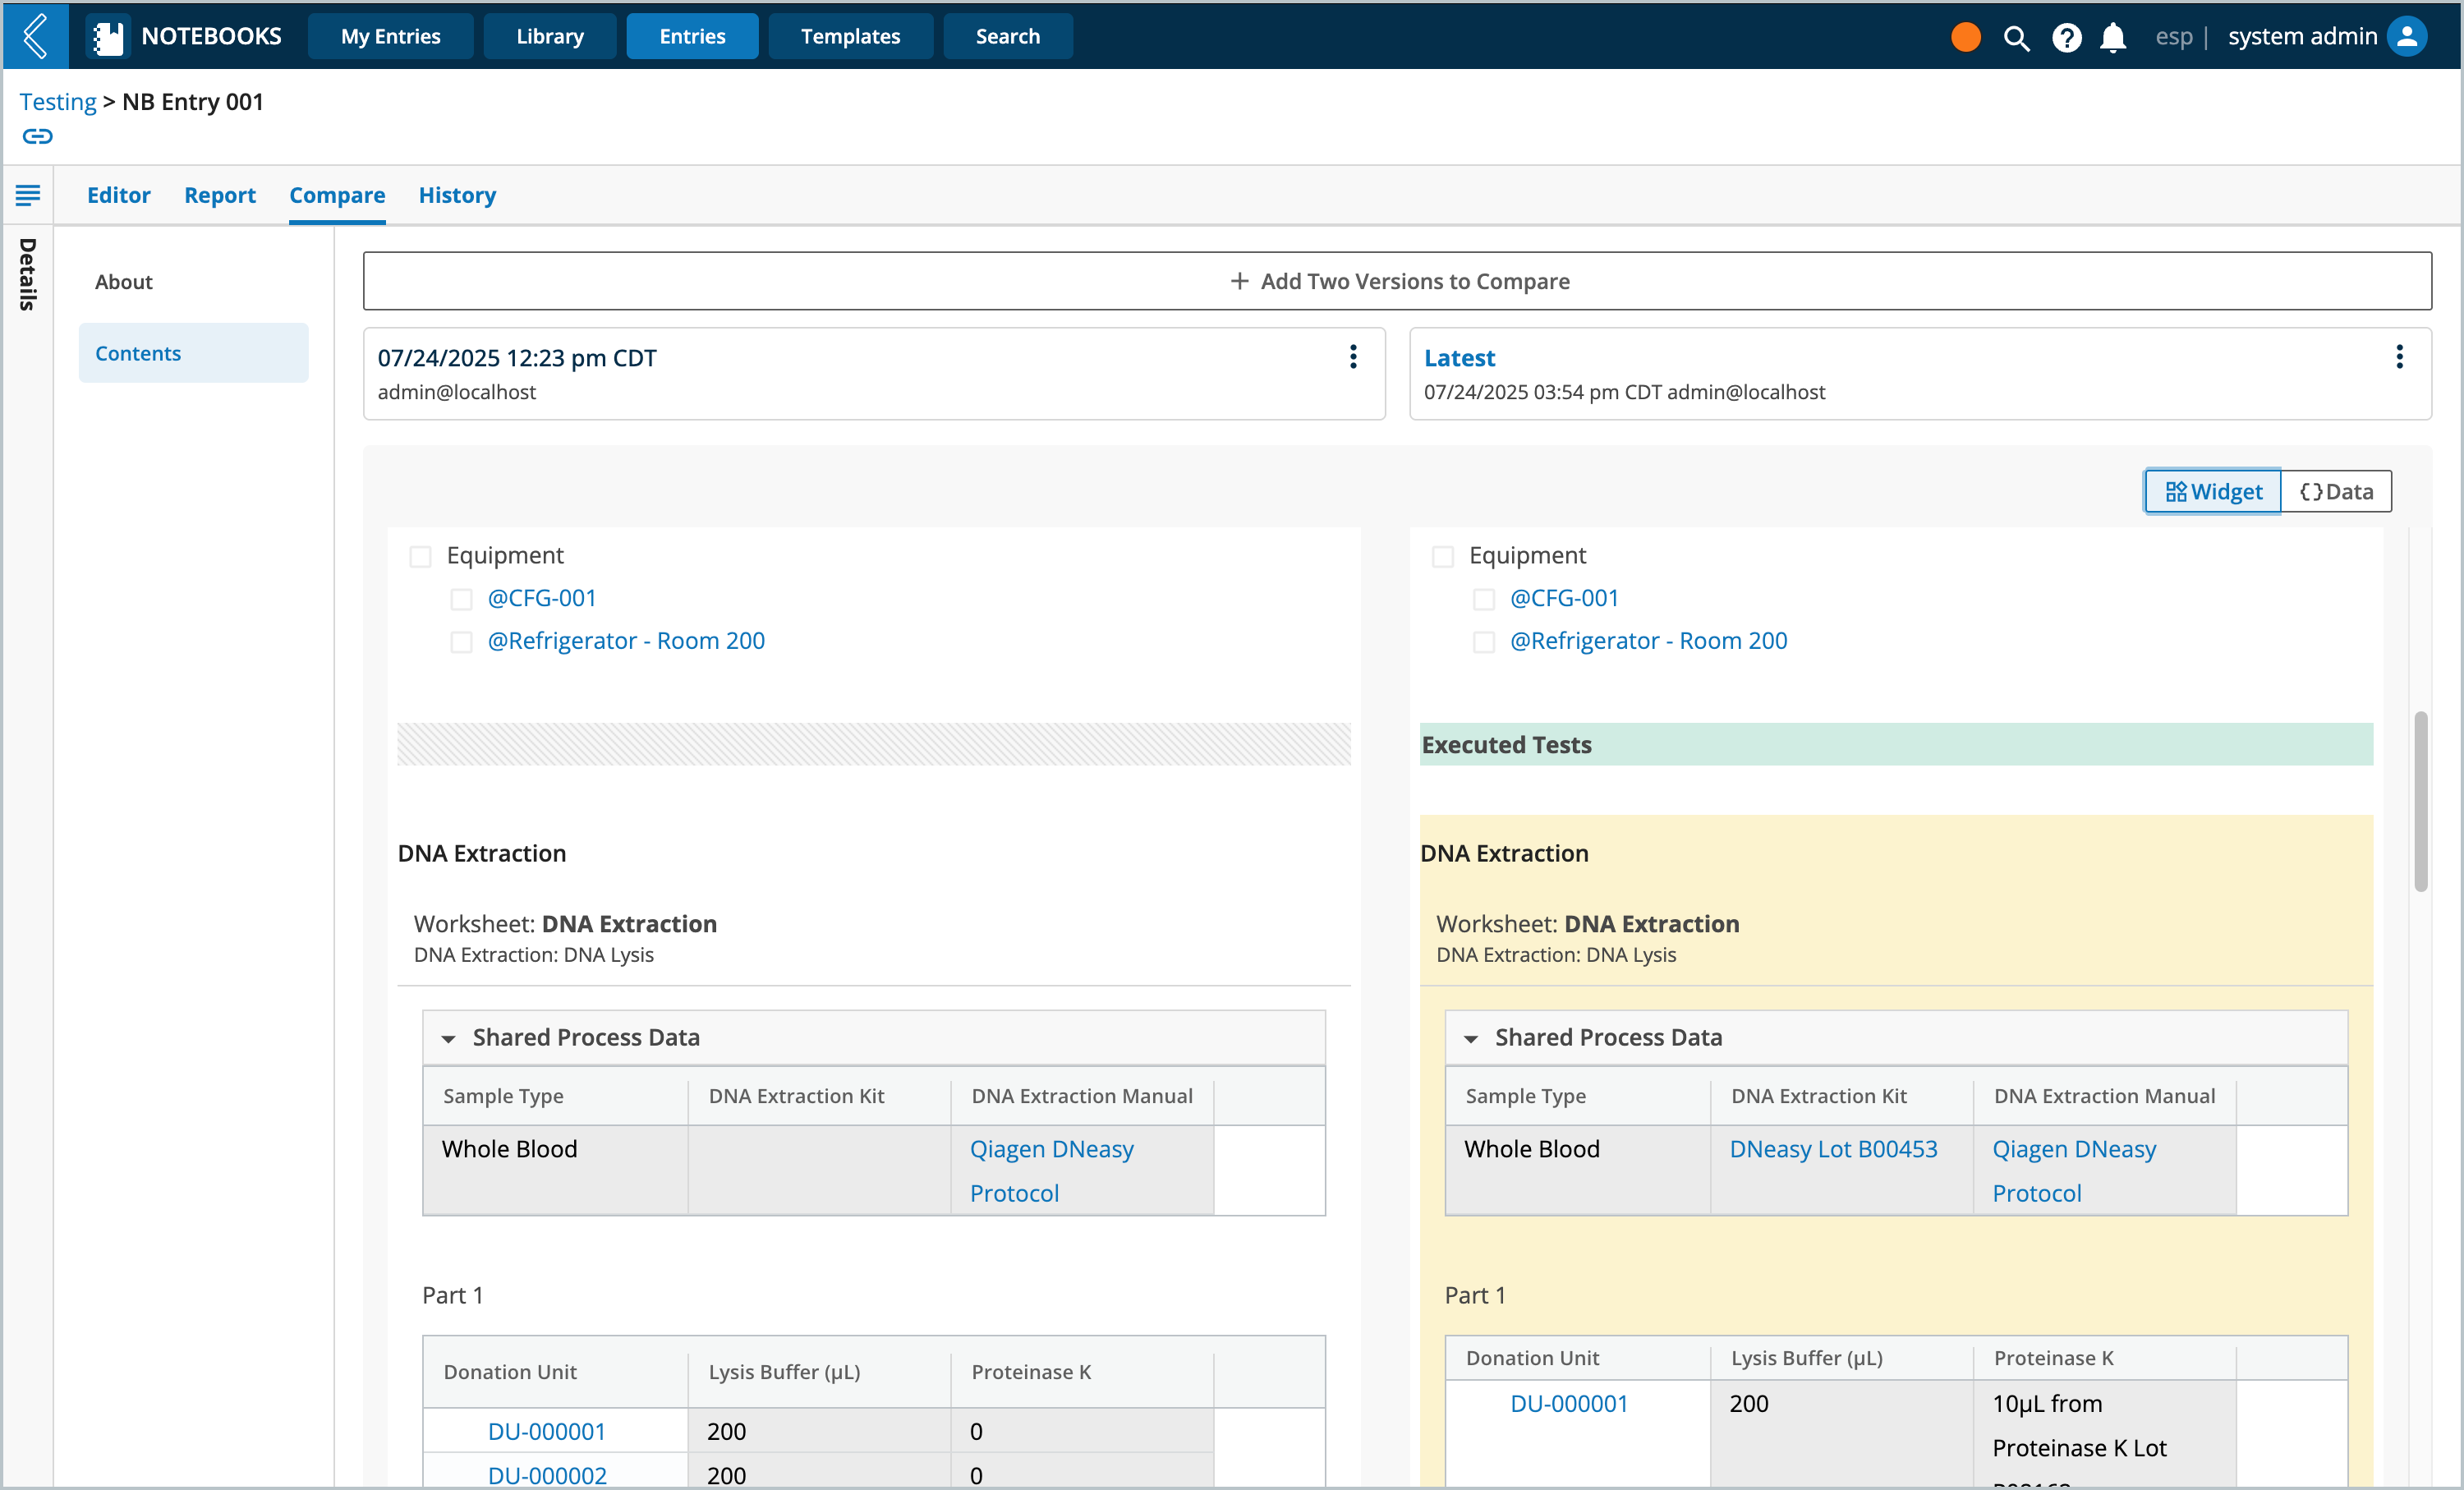Open the help question mark icon
The width and height of the screenshot is (2464, 1490).
(x=2066, y=38)
